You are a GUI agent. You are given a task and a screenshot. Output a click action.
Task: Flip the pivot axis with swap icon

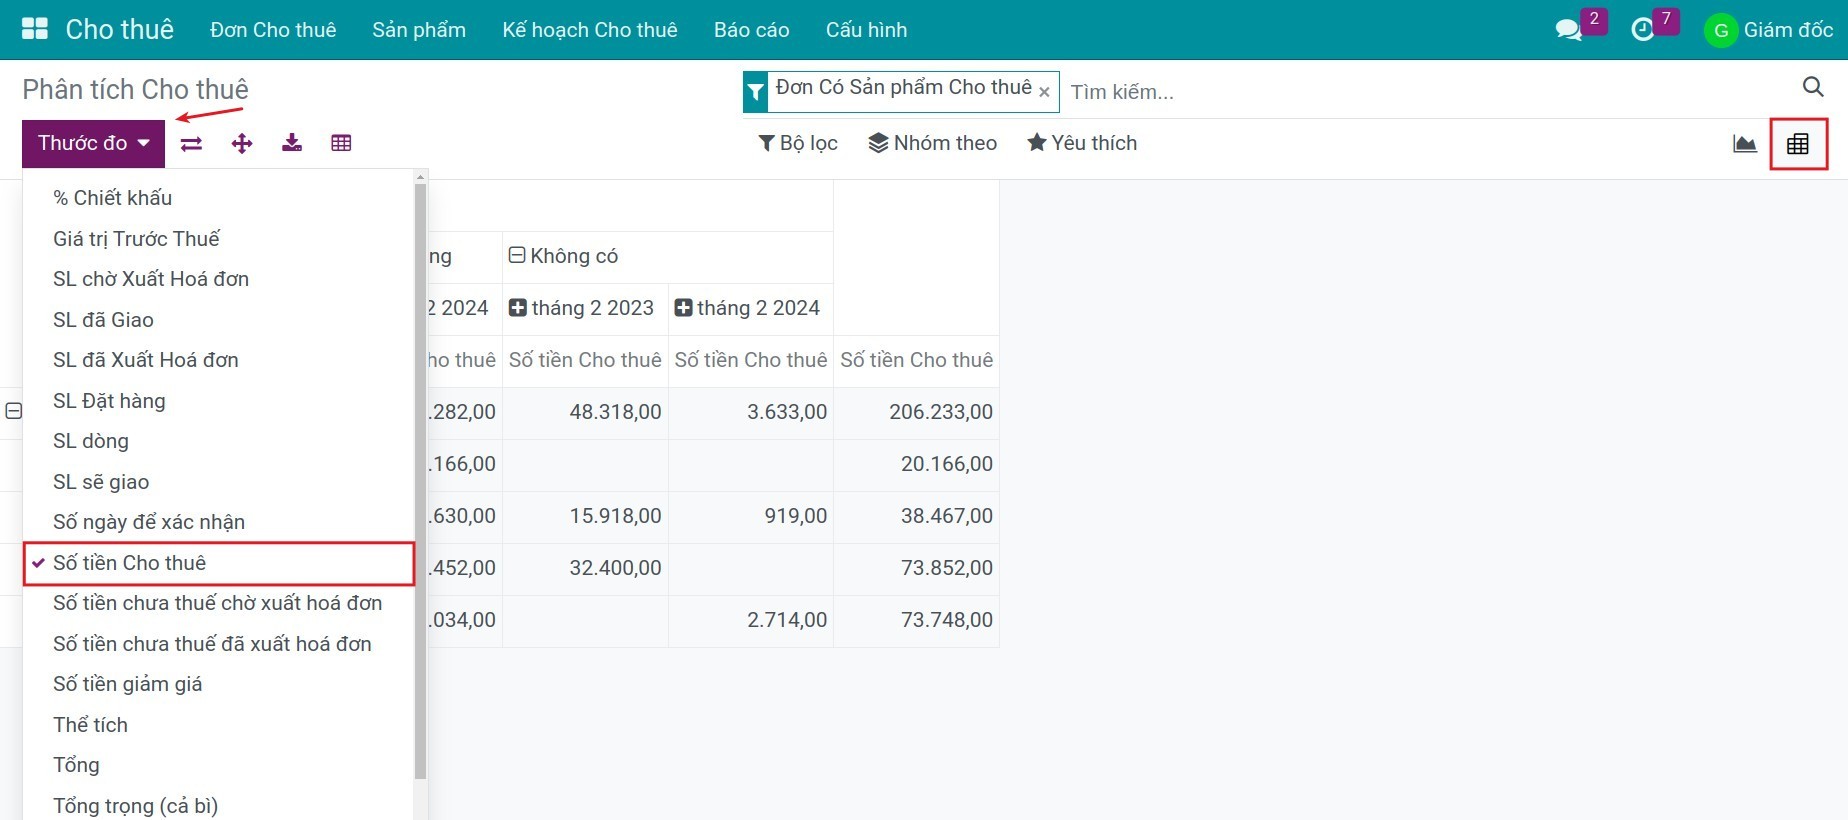191,143
